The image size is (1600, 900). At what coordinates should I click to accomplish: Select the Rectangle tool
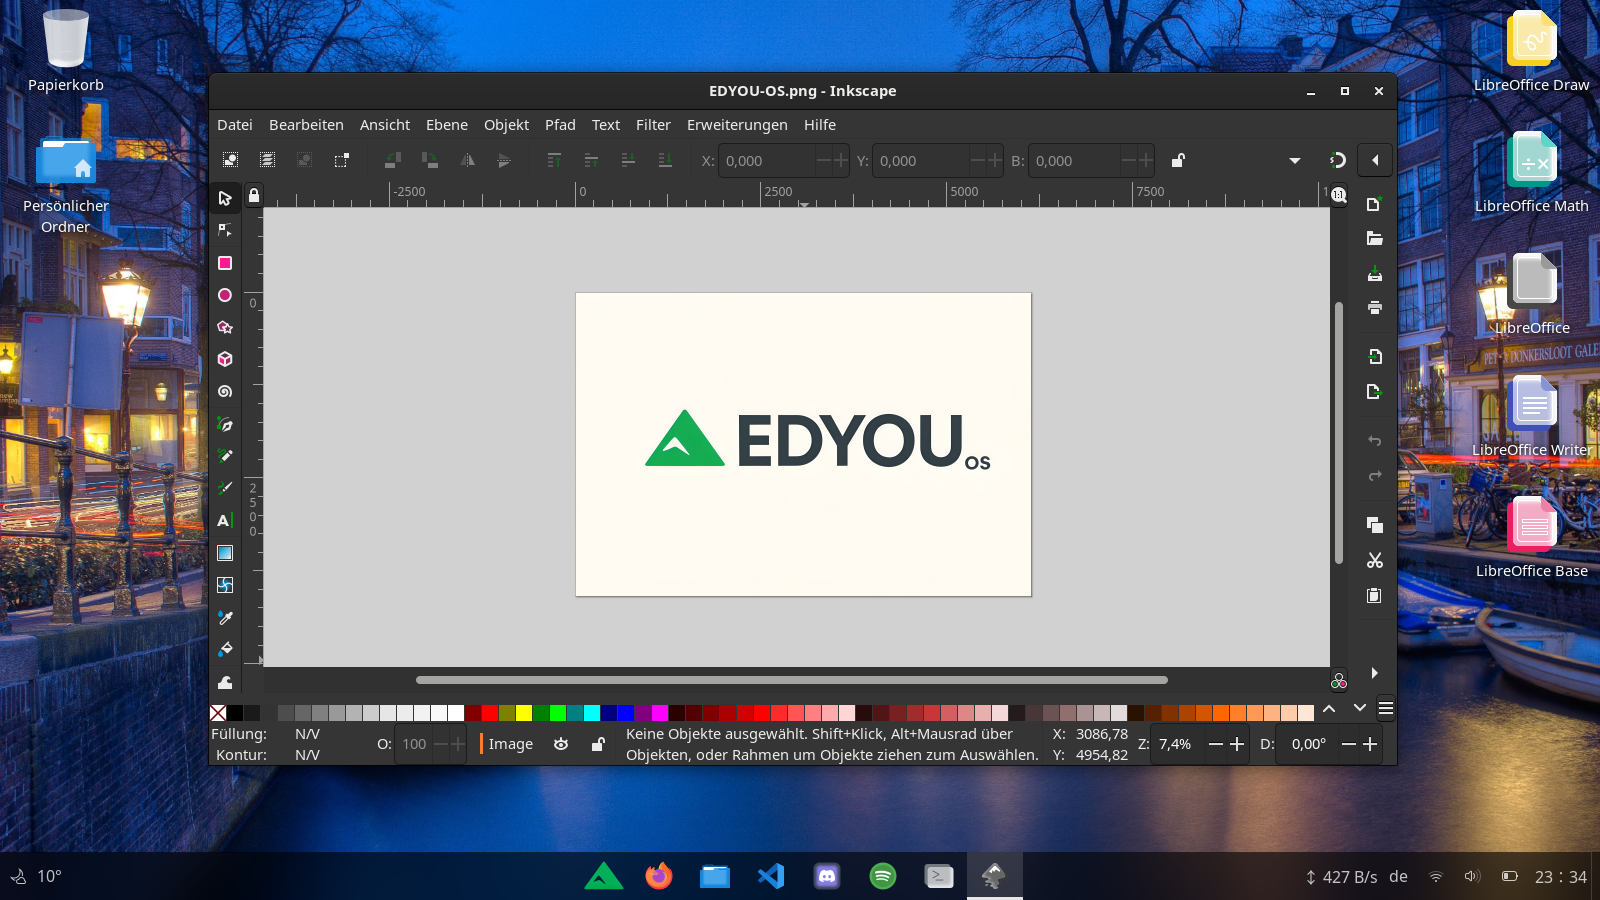(x=225, y=263)
